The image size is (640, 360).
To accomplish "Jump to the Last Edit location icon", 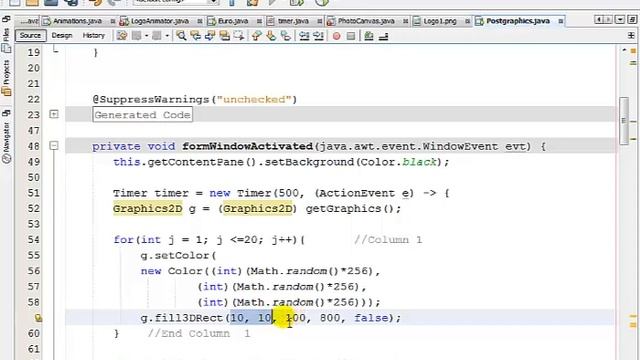I will [x=122, y=36].
